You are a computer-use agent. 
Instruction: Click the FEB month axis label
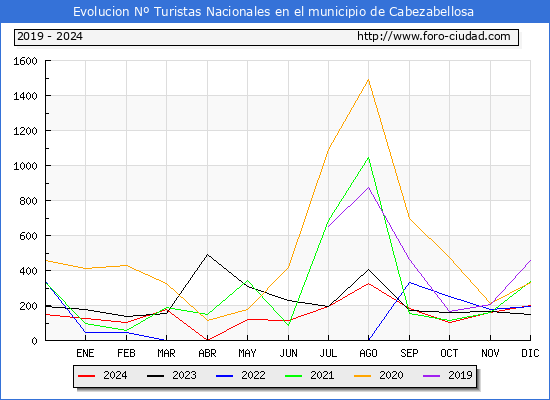126,353
